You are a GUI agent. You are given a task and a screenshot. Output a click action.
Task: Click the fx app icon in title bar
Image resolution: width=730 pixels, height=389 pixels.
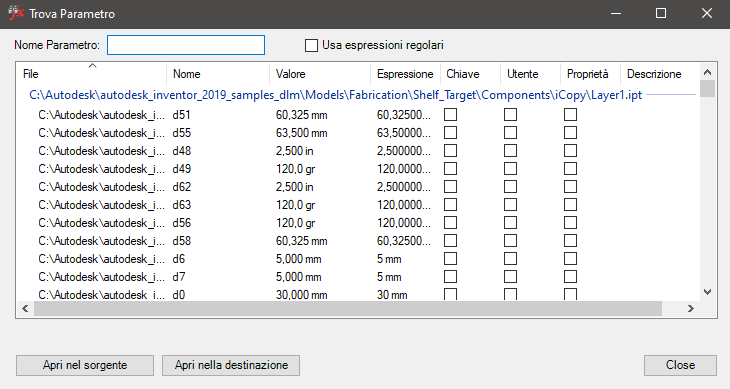(16, 13)
